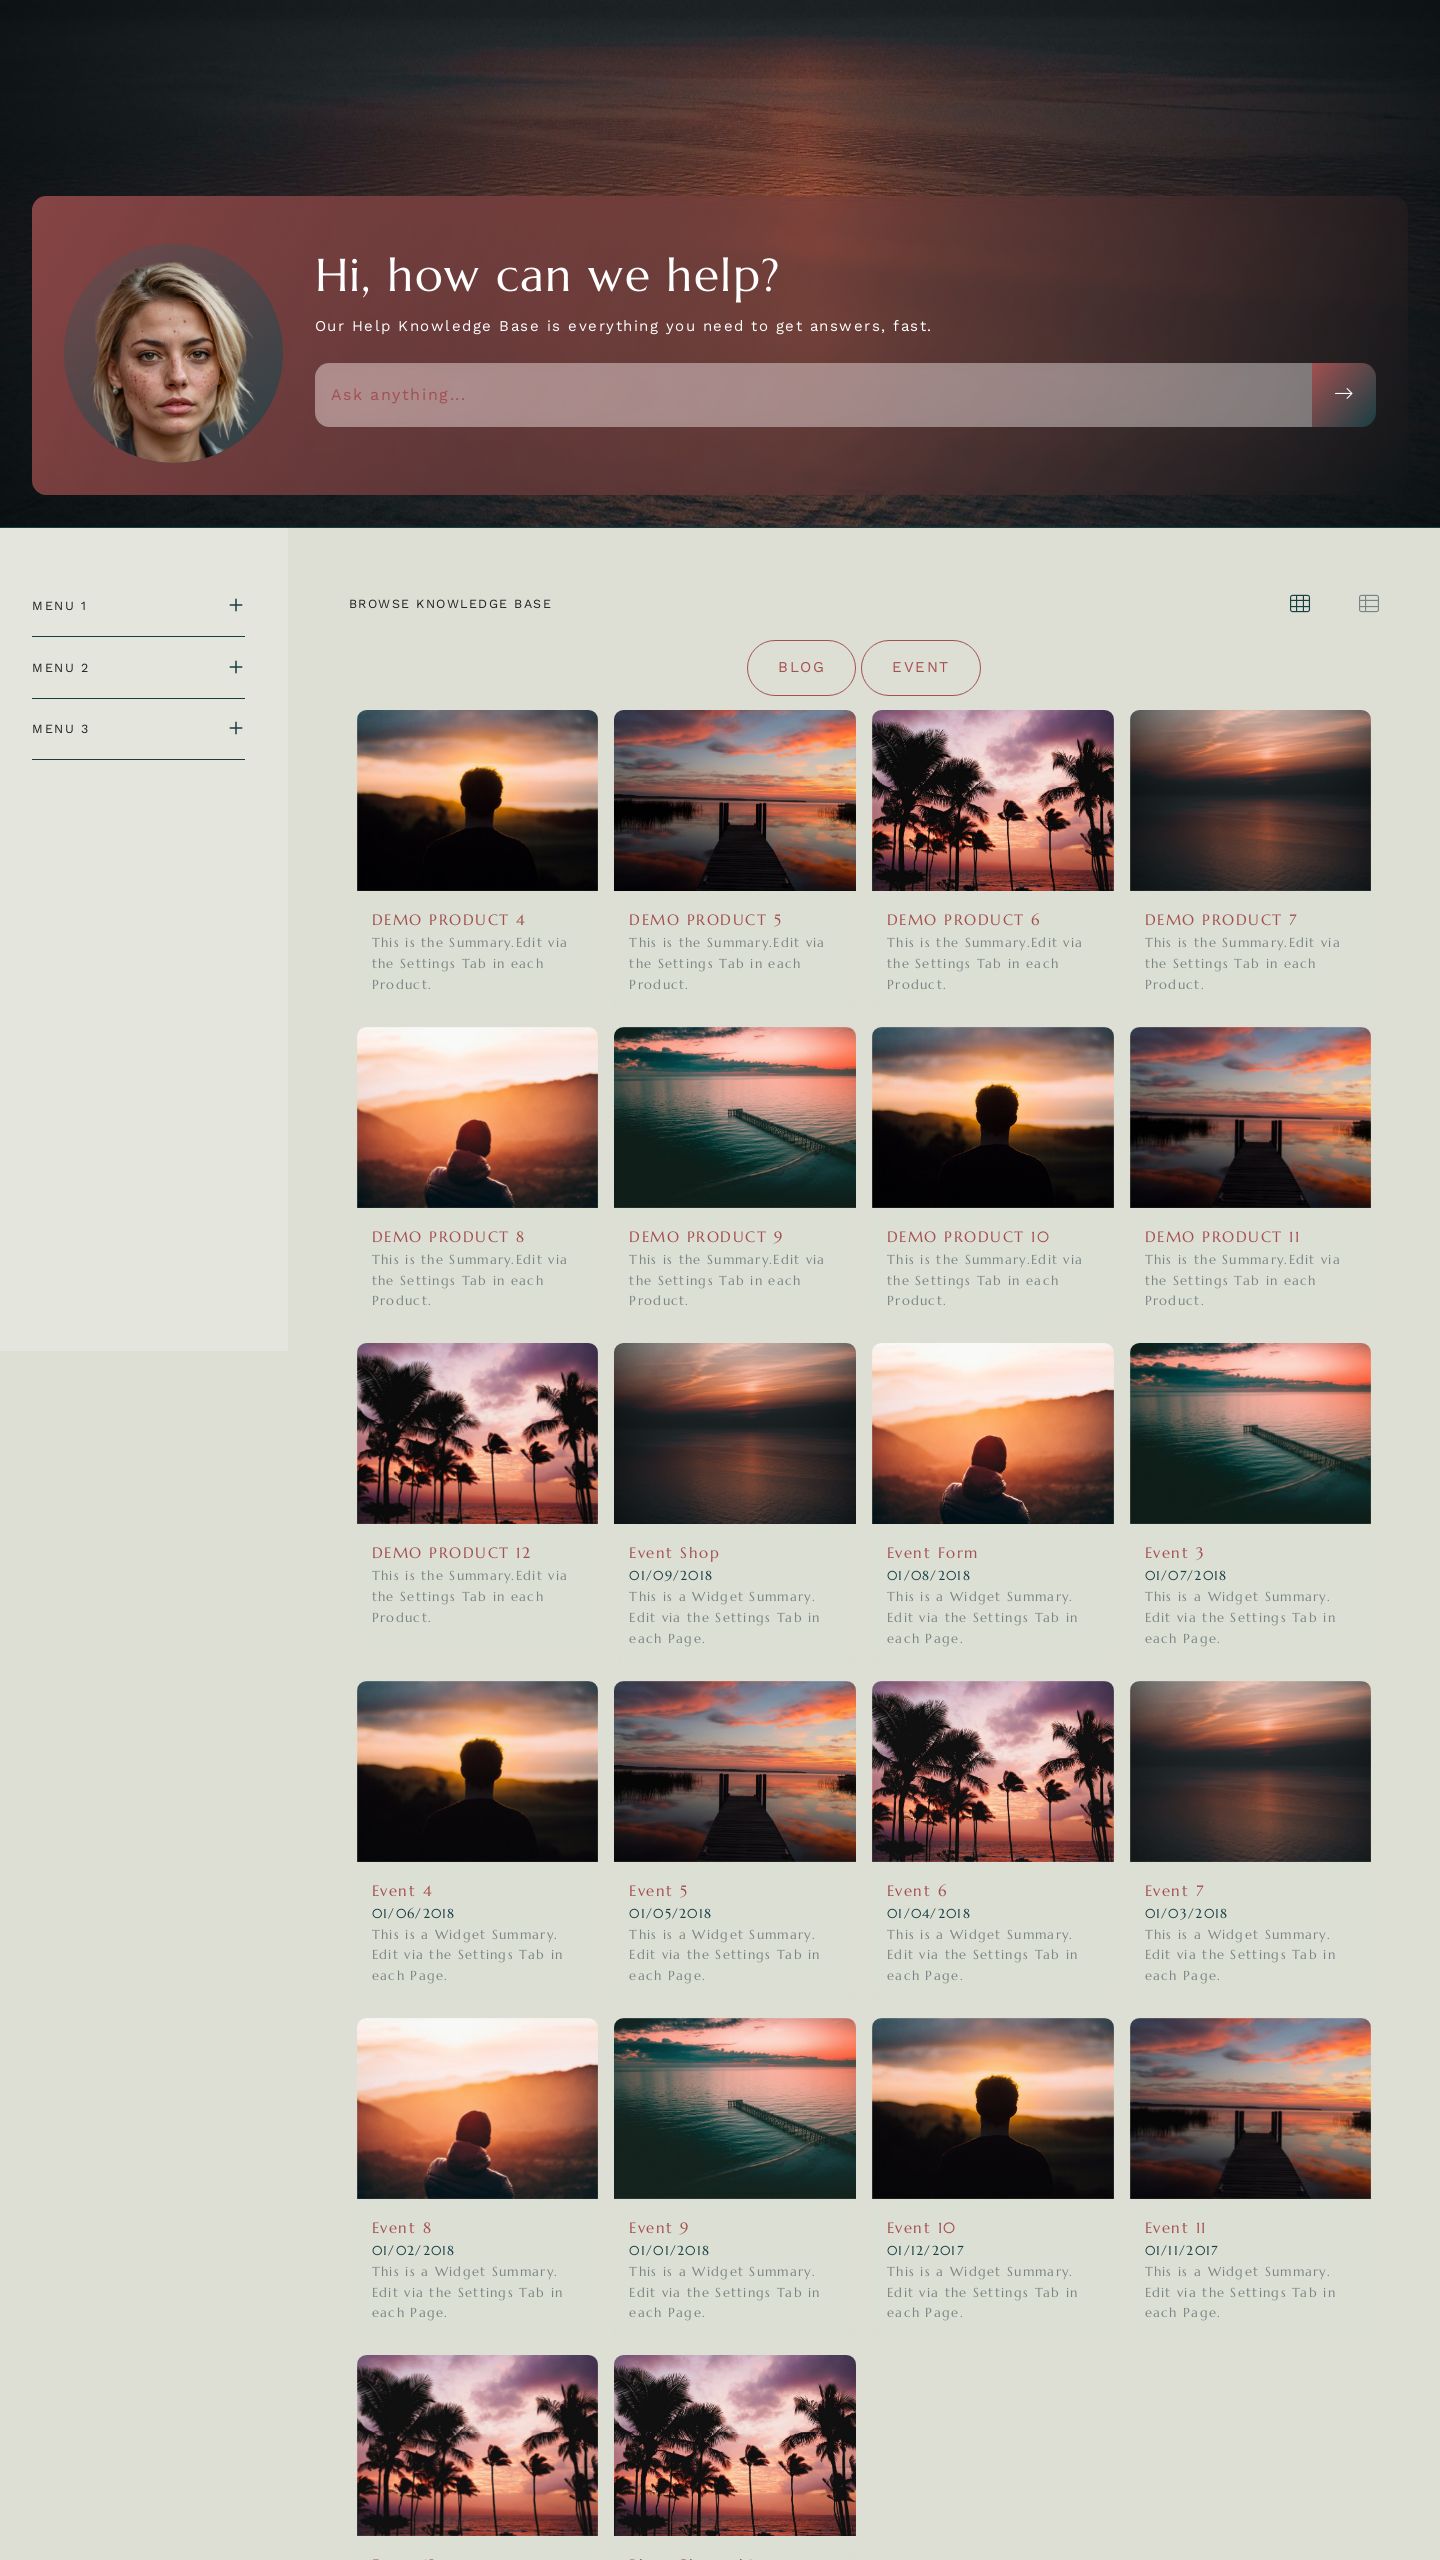Expand Menu 1 with plus icon
Image resolution: width=1440 pixels, height=2560 pixels.
(x=236, y=605)
